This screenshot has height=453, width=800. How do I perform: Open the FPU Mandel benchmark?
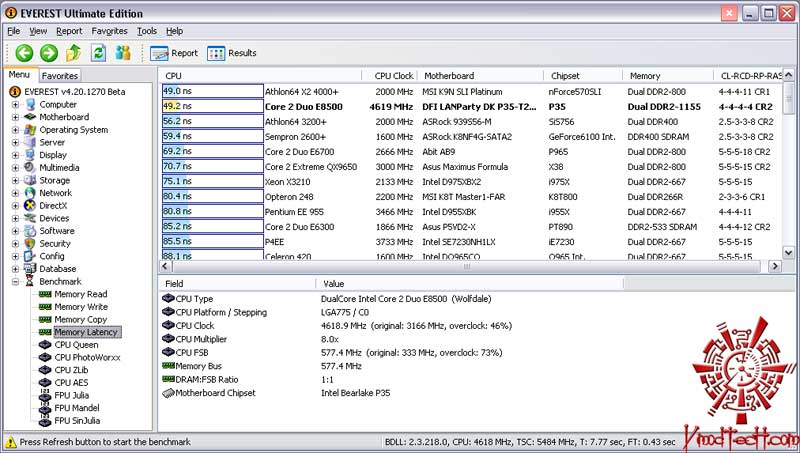point(77,408)
